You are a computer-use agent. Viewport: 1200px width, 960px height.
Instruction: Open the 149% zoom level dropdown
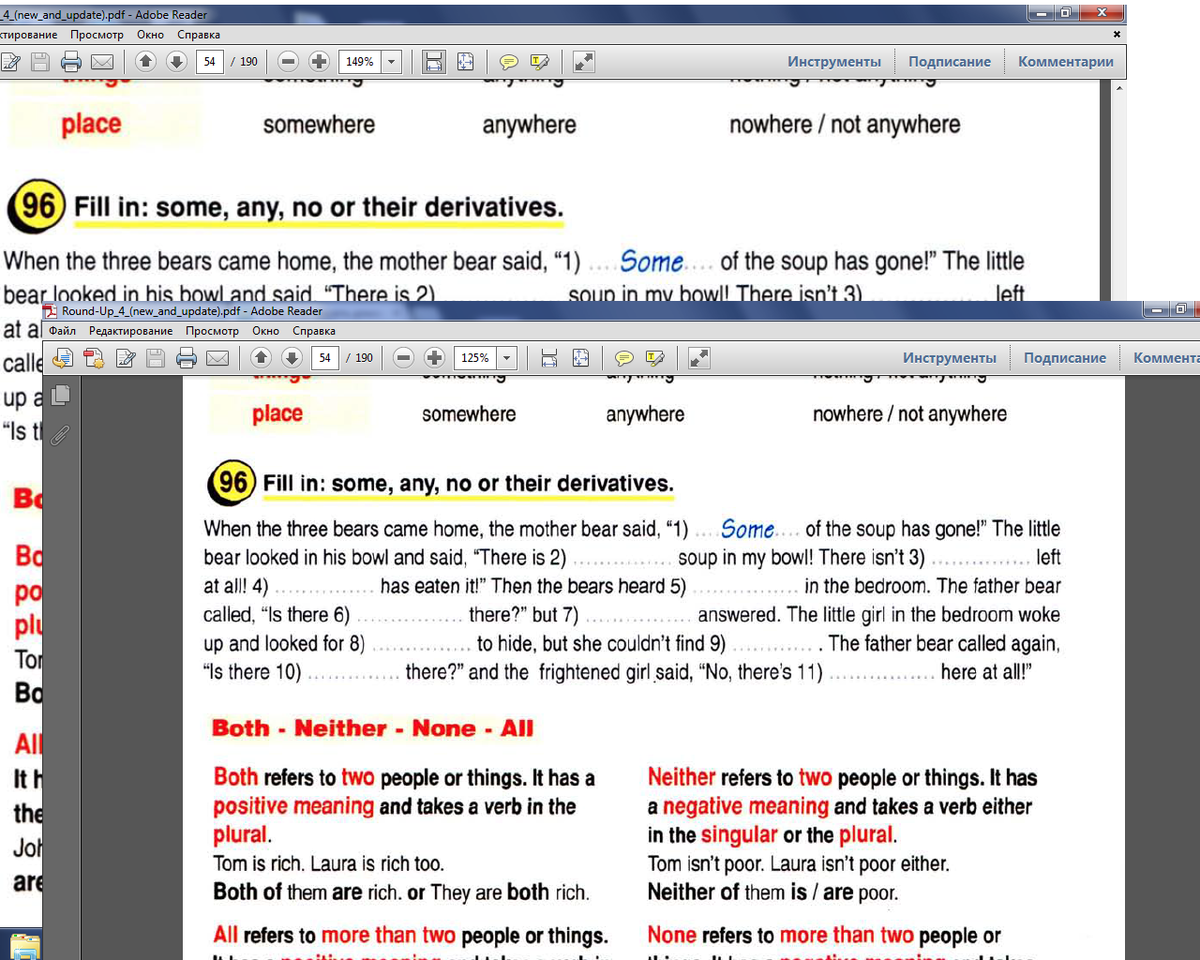tap(391, 62)
